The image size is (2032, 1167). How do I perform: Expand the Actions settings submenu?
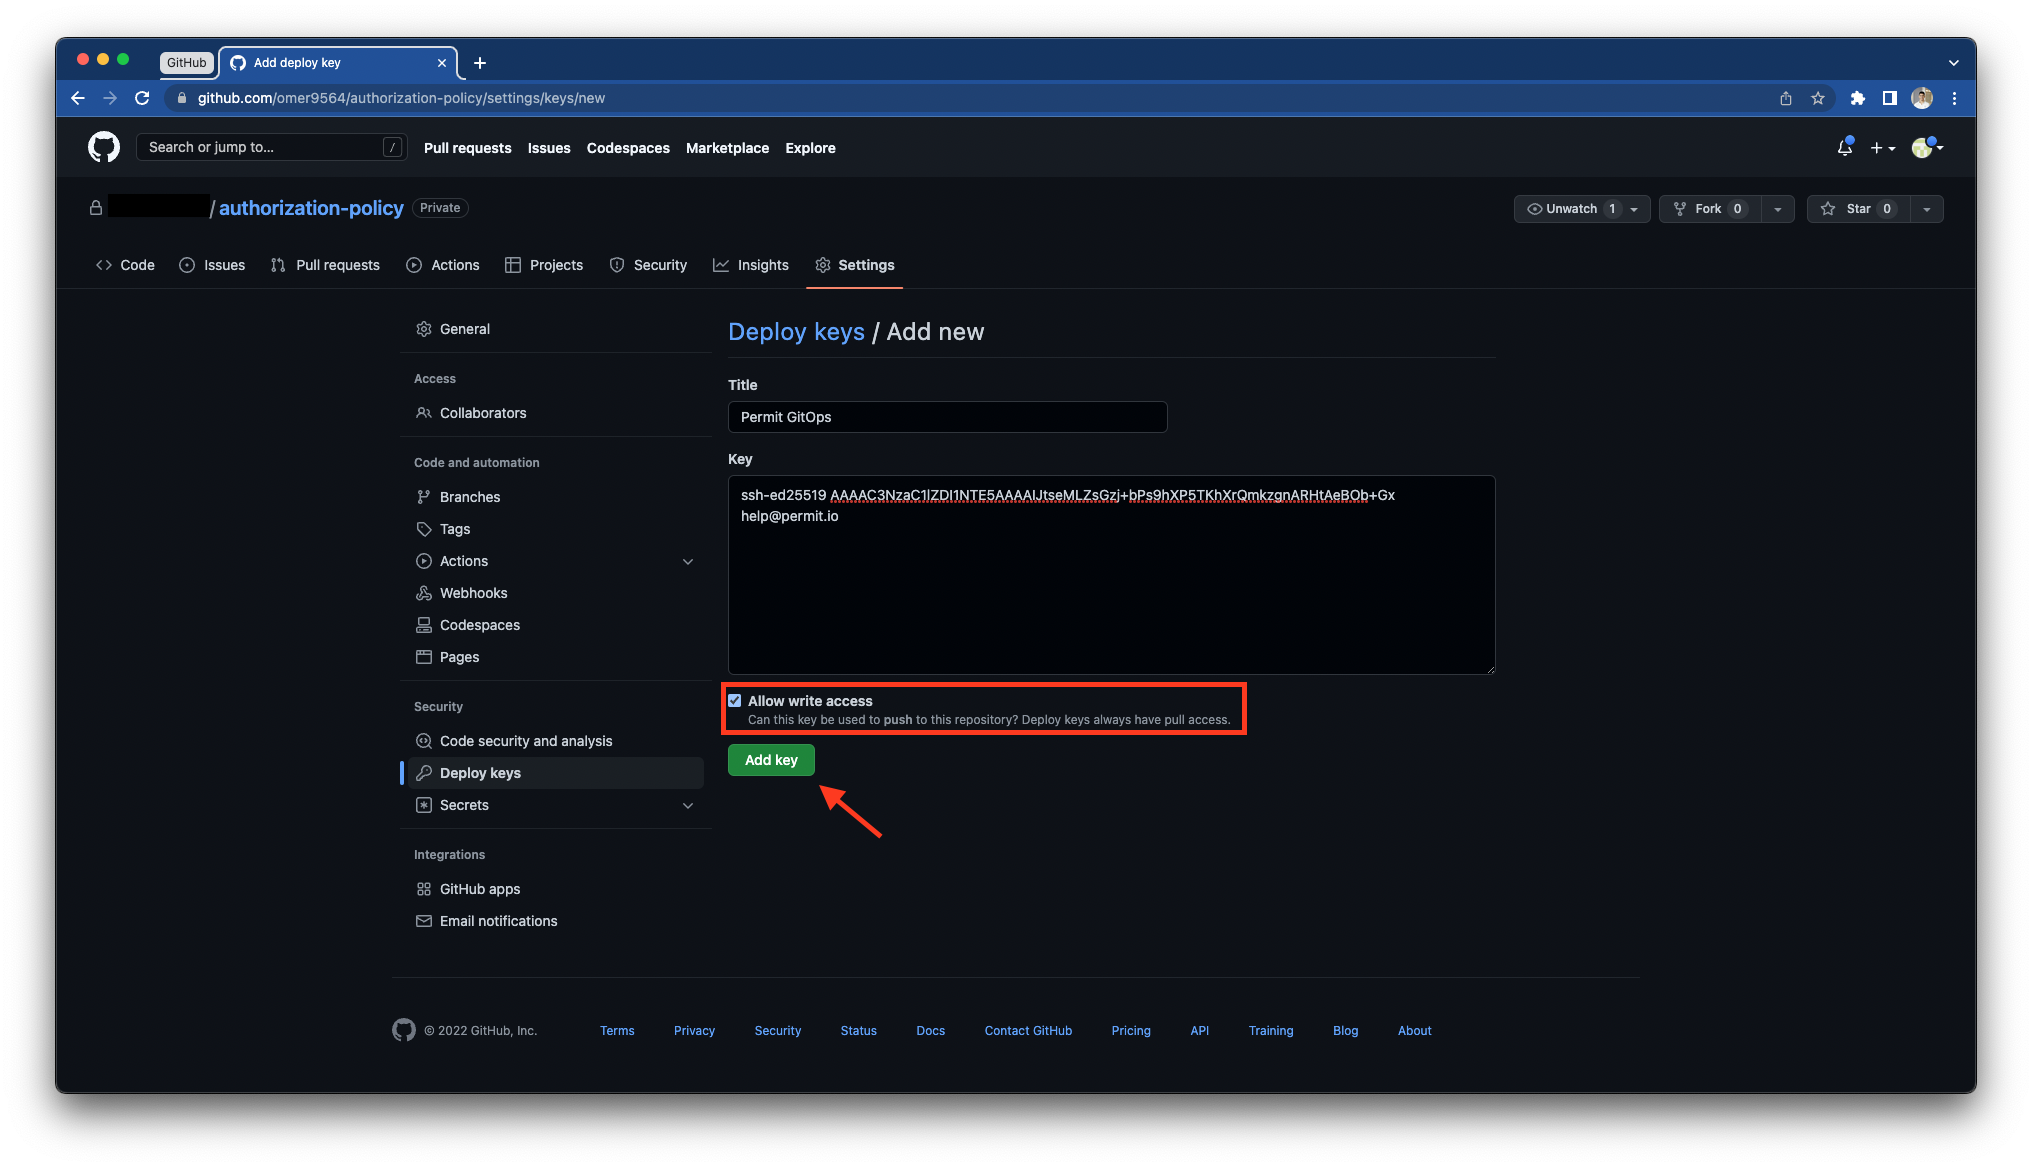point(688,561)
